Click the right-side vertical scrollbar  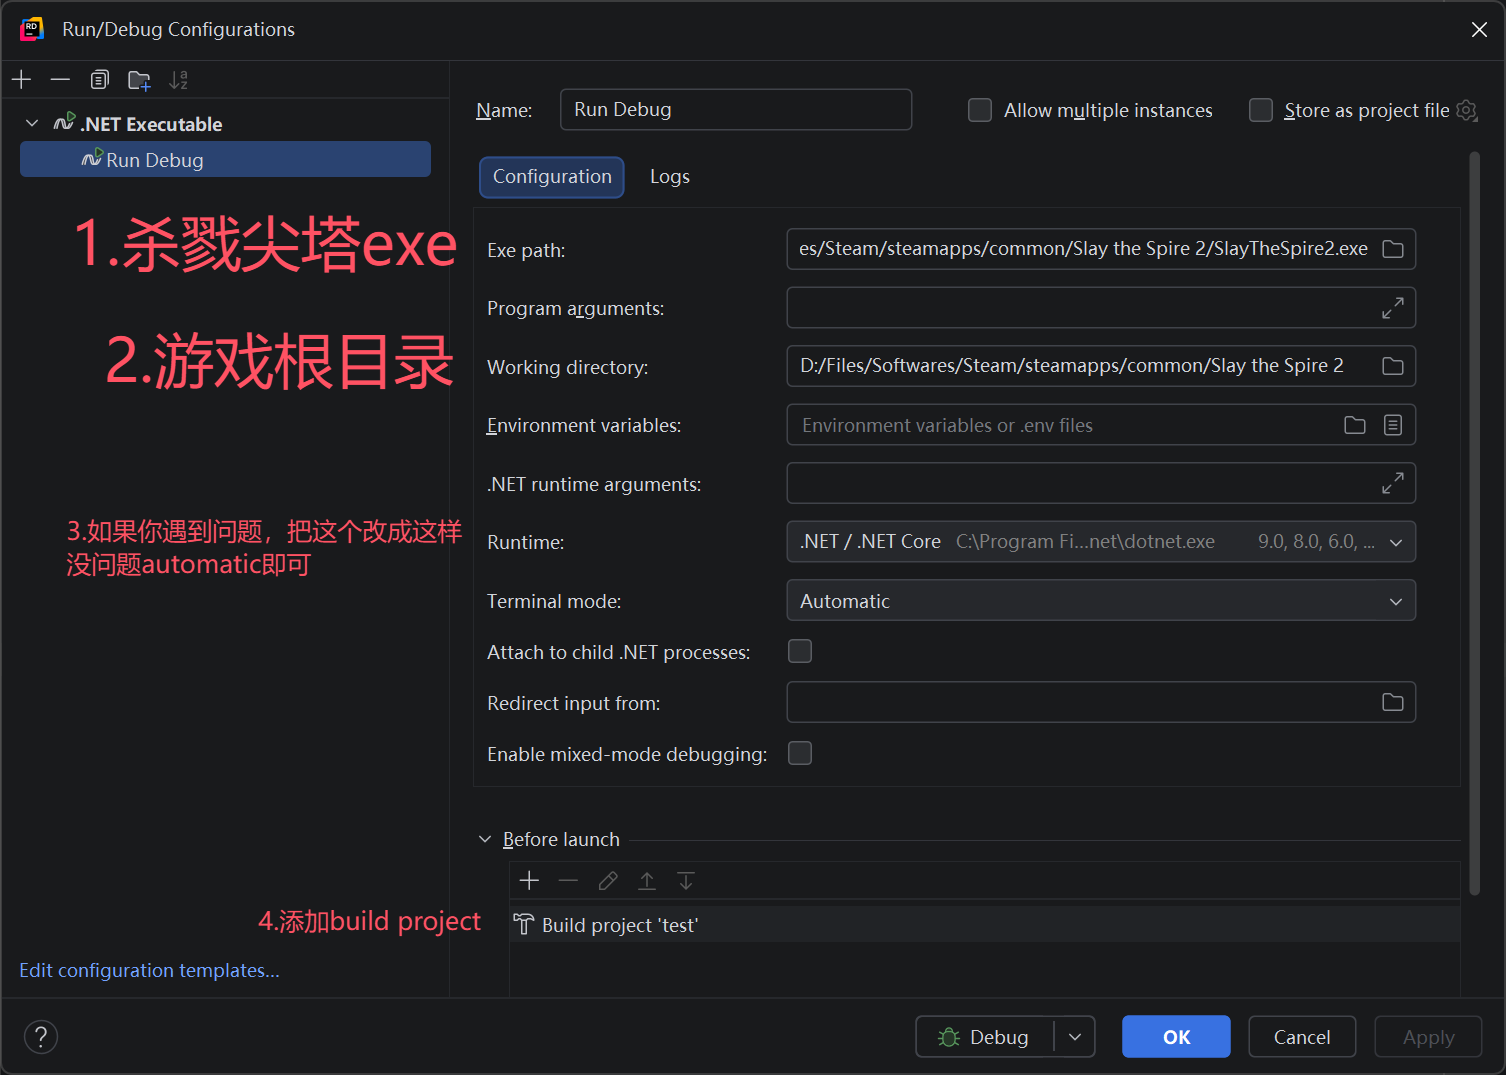tap(1474, 523)
